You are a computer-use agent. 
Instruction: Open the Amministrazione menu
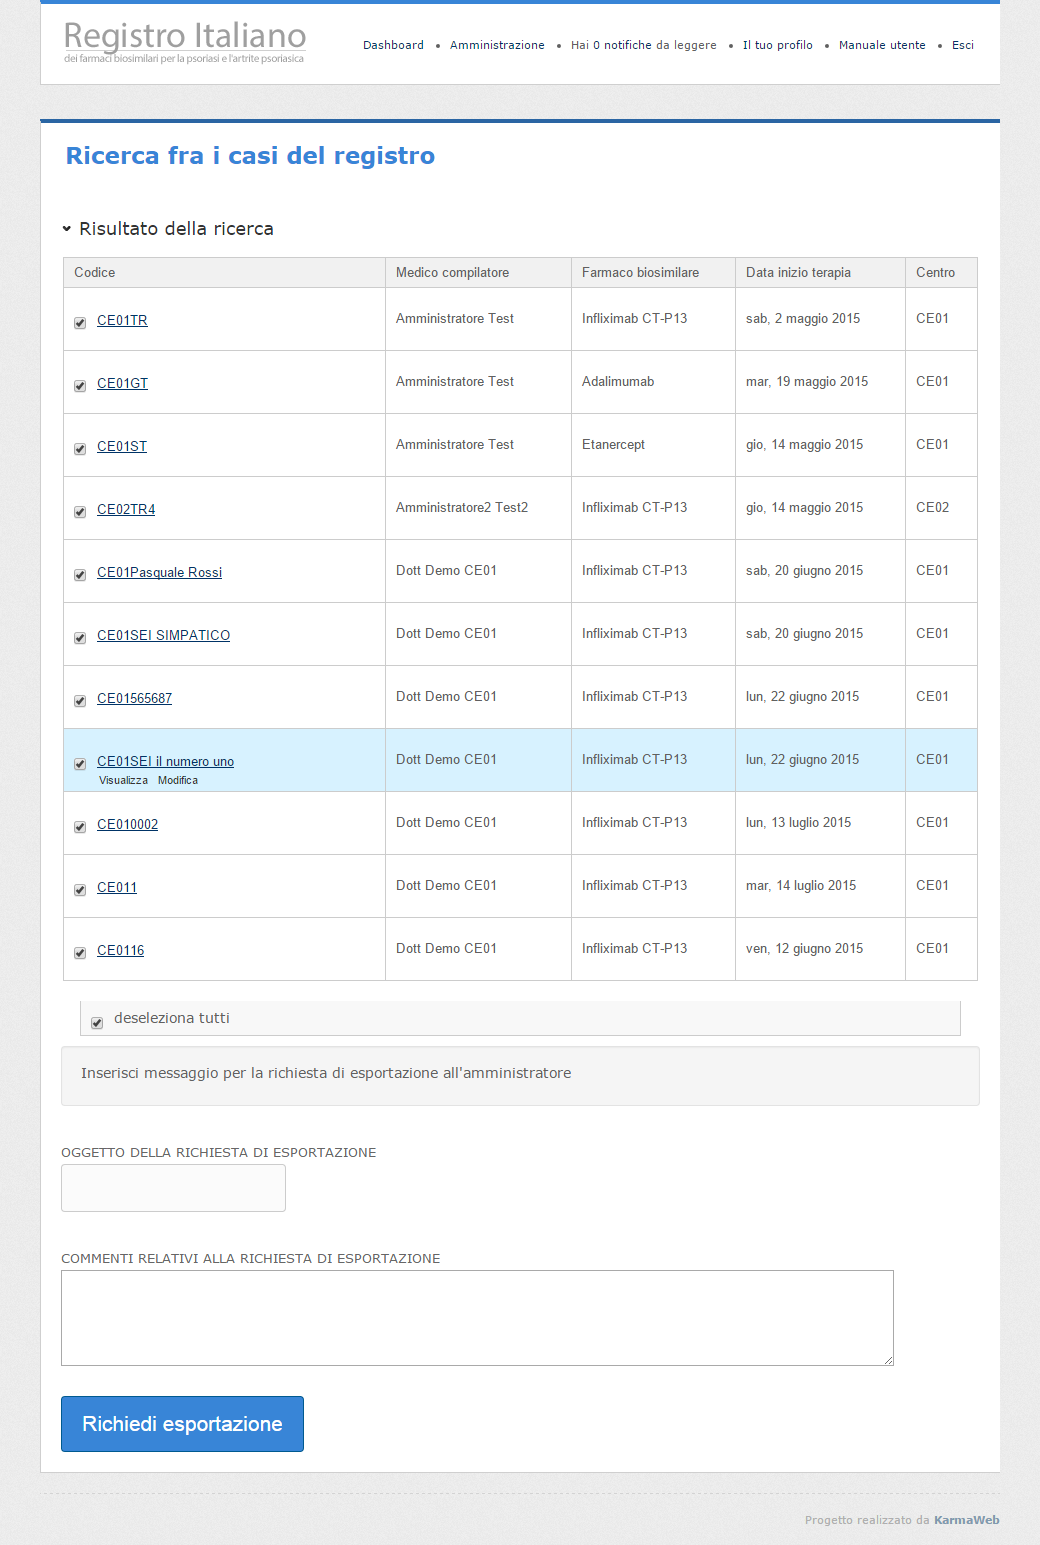(497, 45)
